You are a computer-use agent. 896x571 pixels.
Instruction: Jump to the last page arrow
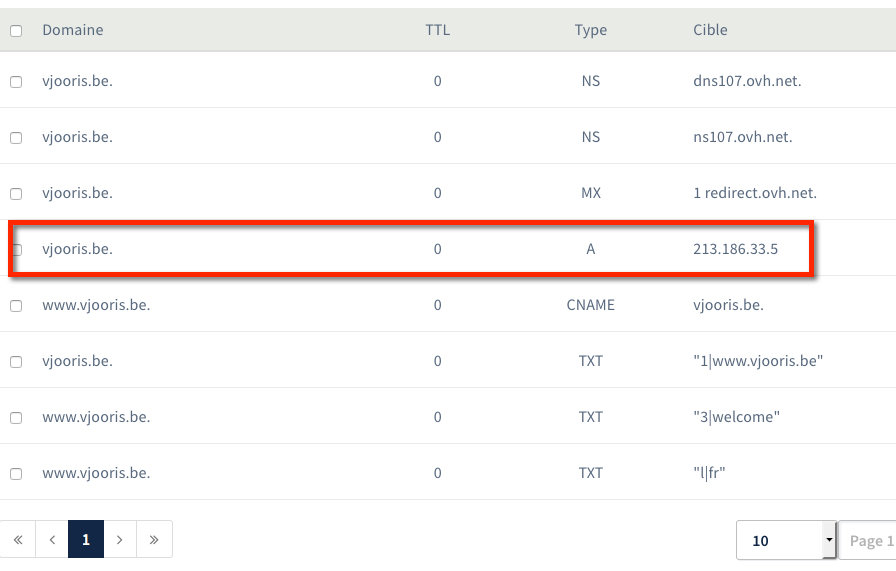(x=154, y=540)
